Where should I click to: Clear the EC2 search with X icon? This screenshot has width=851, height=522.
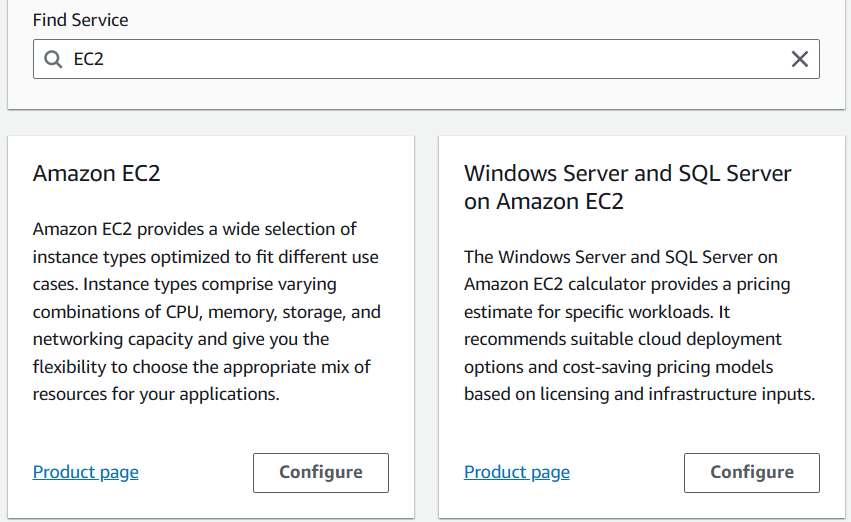(x=799, y=59)
